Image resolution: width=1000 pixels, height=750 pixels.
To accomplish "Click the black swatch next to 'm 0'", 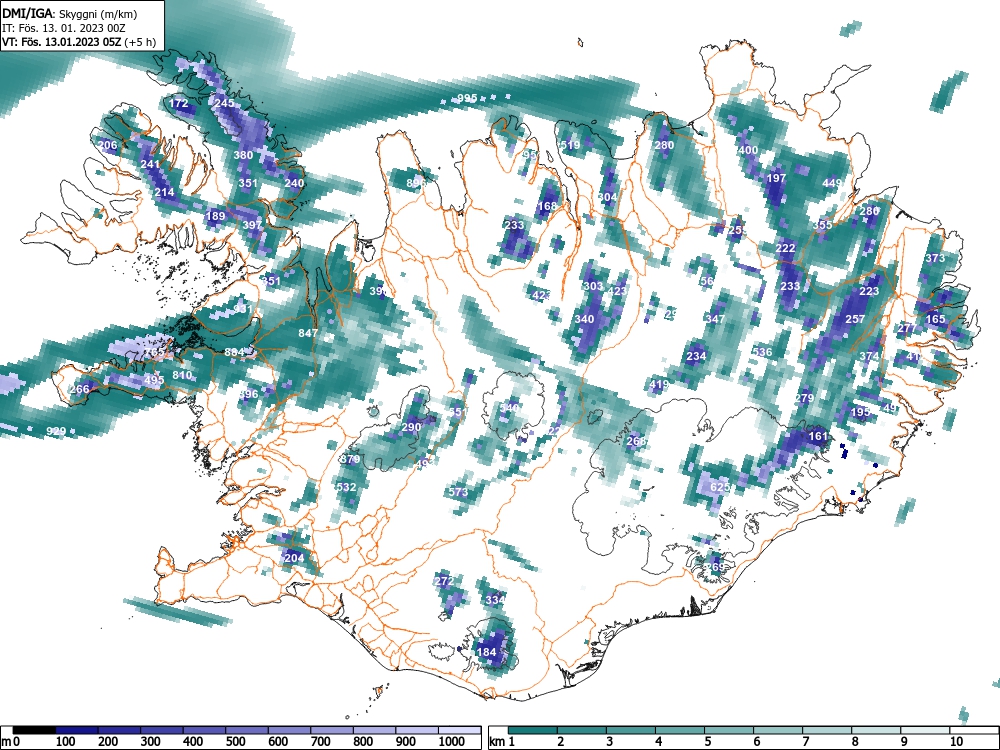I will [34, 730].
